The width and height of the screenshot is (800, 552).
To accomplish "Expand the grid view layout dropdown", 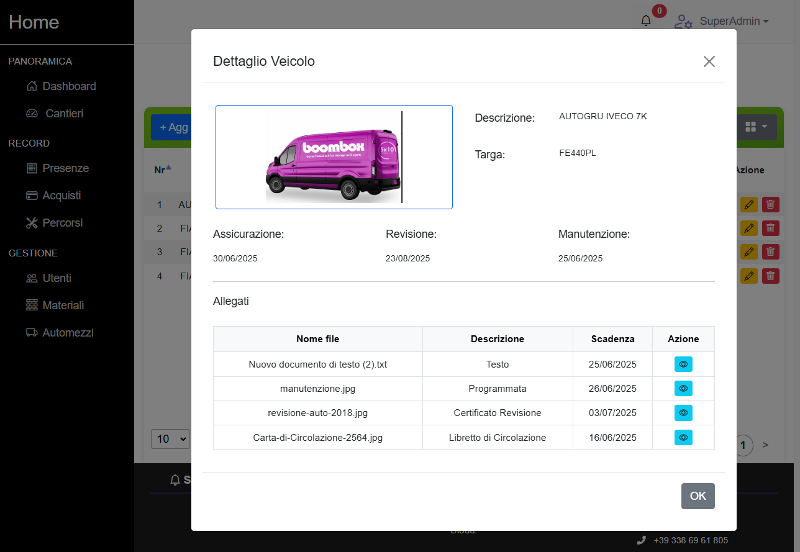I will (x=756, y=127).
